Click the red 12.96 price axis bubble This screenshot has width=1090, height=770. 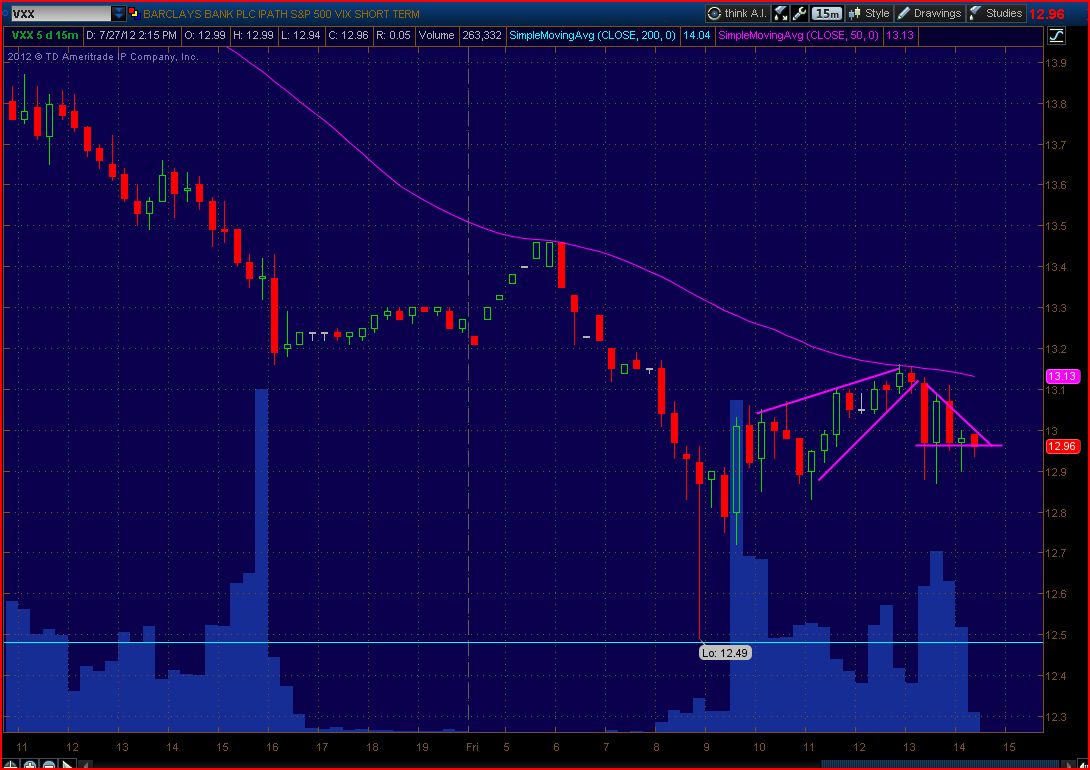1062,446
